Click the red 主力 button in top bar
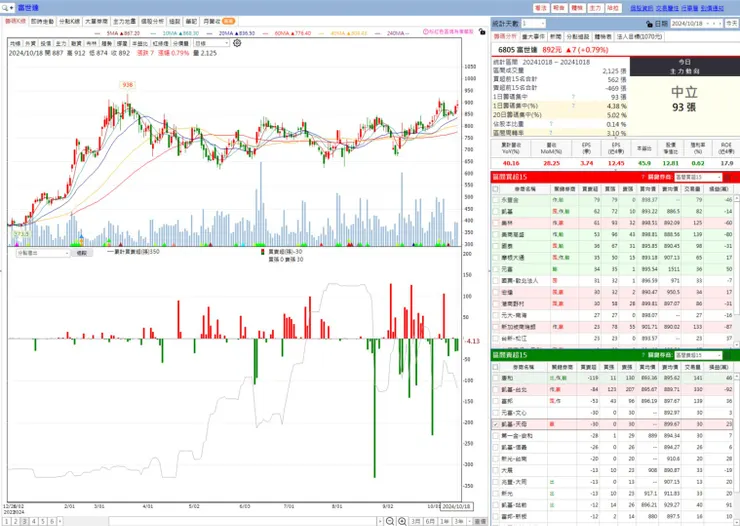Viewport: 740px width, 526px height. pyautogui.click(x=595, y=8)
